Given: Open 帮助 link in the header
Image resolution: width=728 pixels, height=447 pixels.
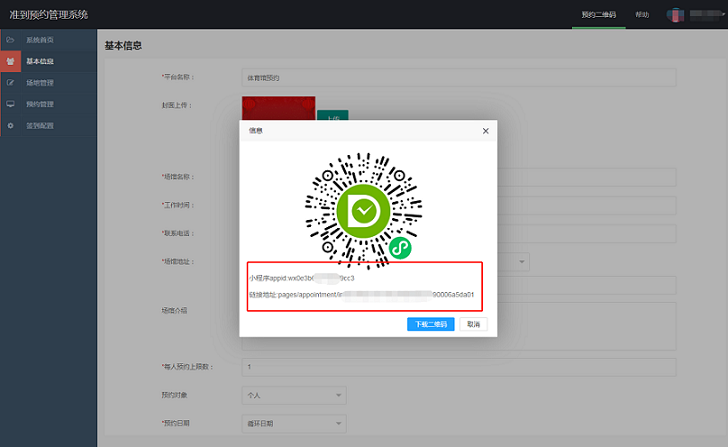Looking at the screenshot, I should 642,15.
